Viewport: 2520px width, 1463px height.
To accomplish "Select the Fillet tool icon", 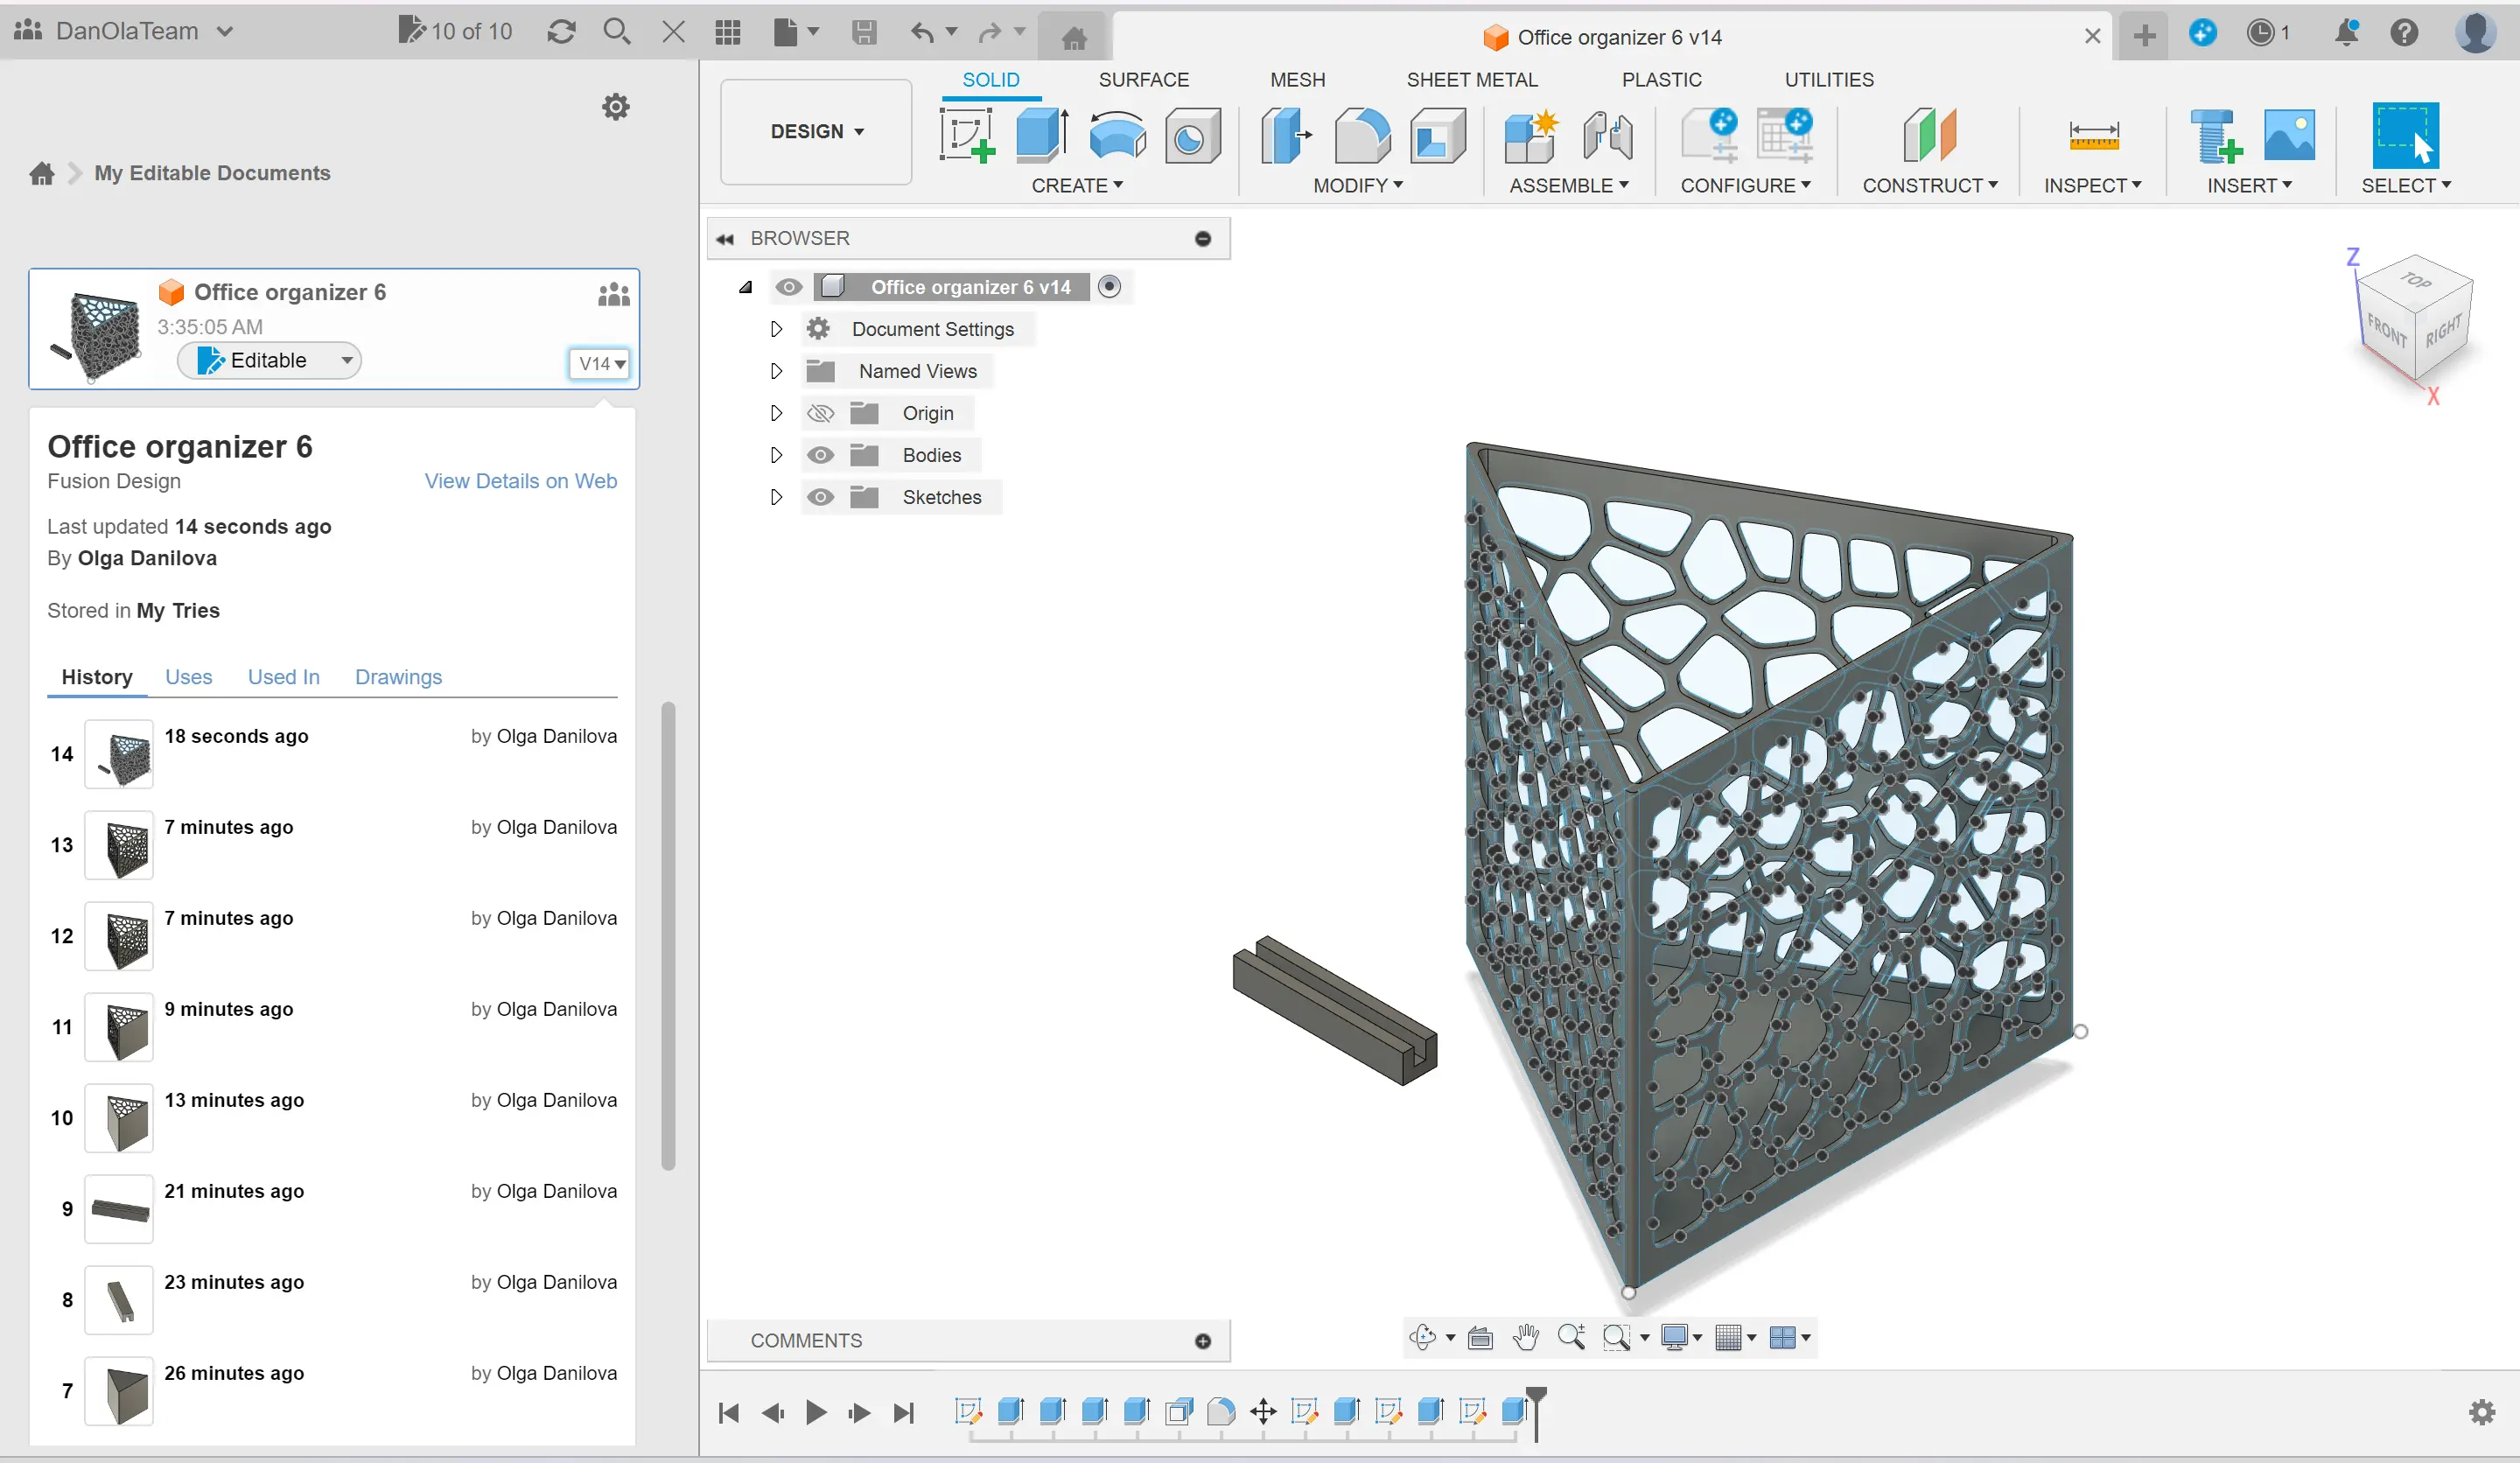I will (1362, 134).
